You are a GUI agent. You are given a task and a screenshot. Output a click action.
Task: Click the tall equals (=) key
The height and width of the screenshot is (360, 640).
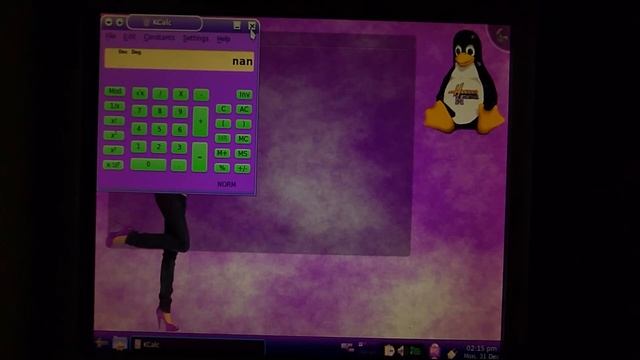[x=200, y=157]
